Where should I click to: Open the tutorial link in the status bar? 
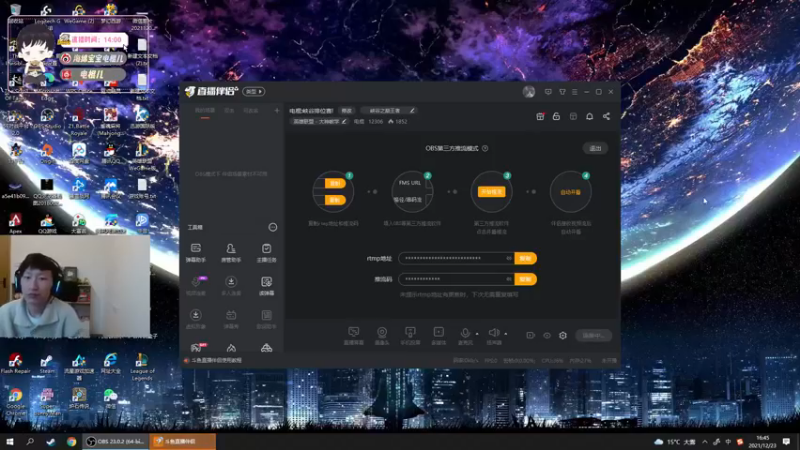216,360
